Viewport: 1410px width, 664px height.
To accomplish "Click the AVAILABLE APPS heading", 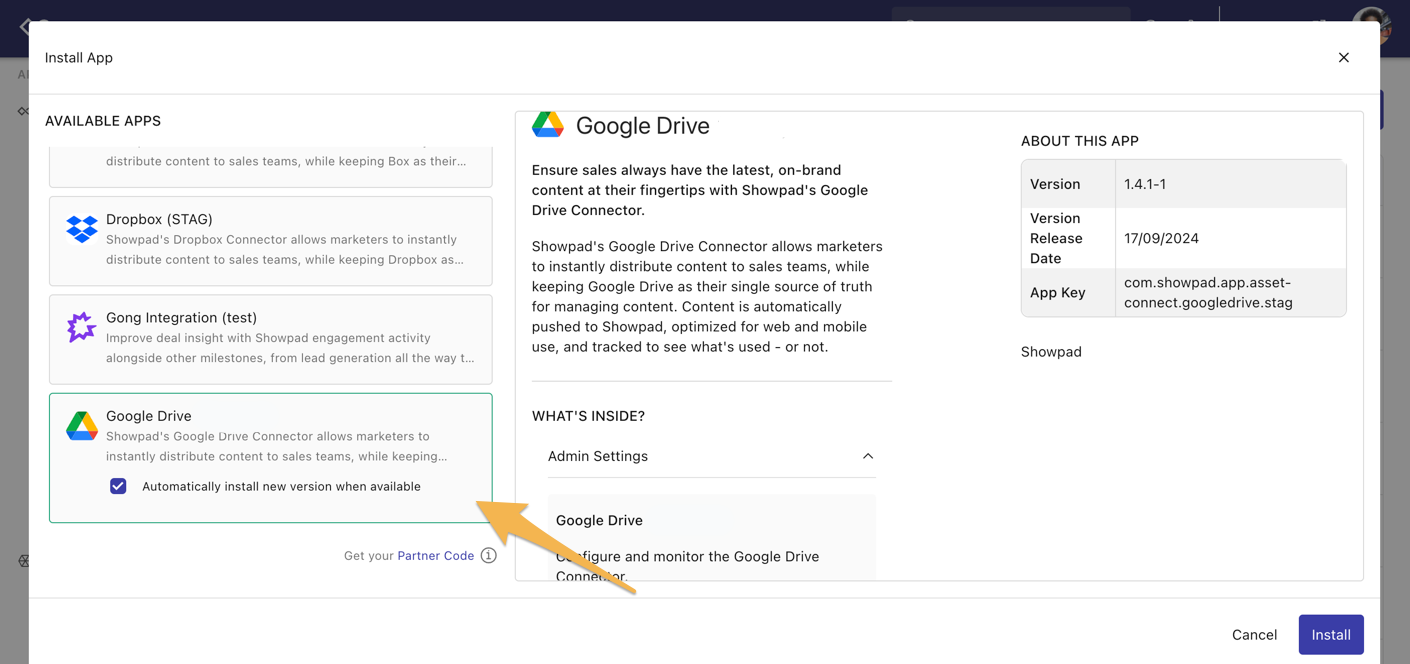I will coord(103,121).
